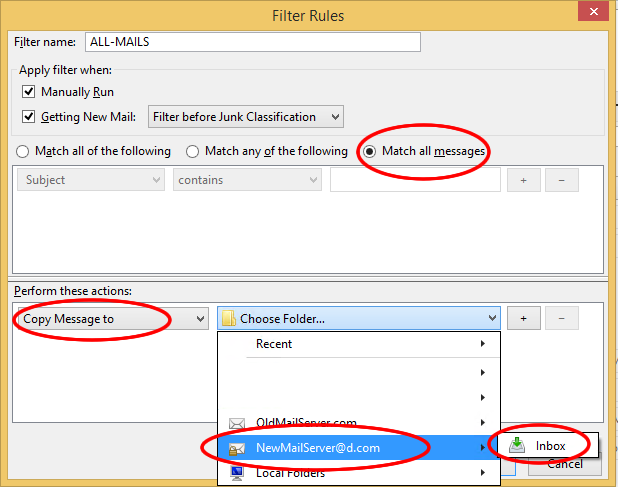Add a new action with plus button
This screenshot has width=618, height=487.
pos(523,318)
